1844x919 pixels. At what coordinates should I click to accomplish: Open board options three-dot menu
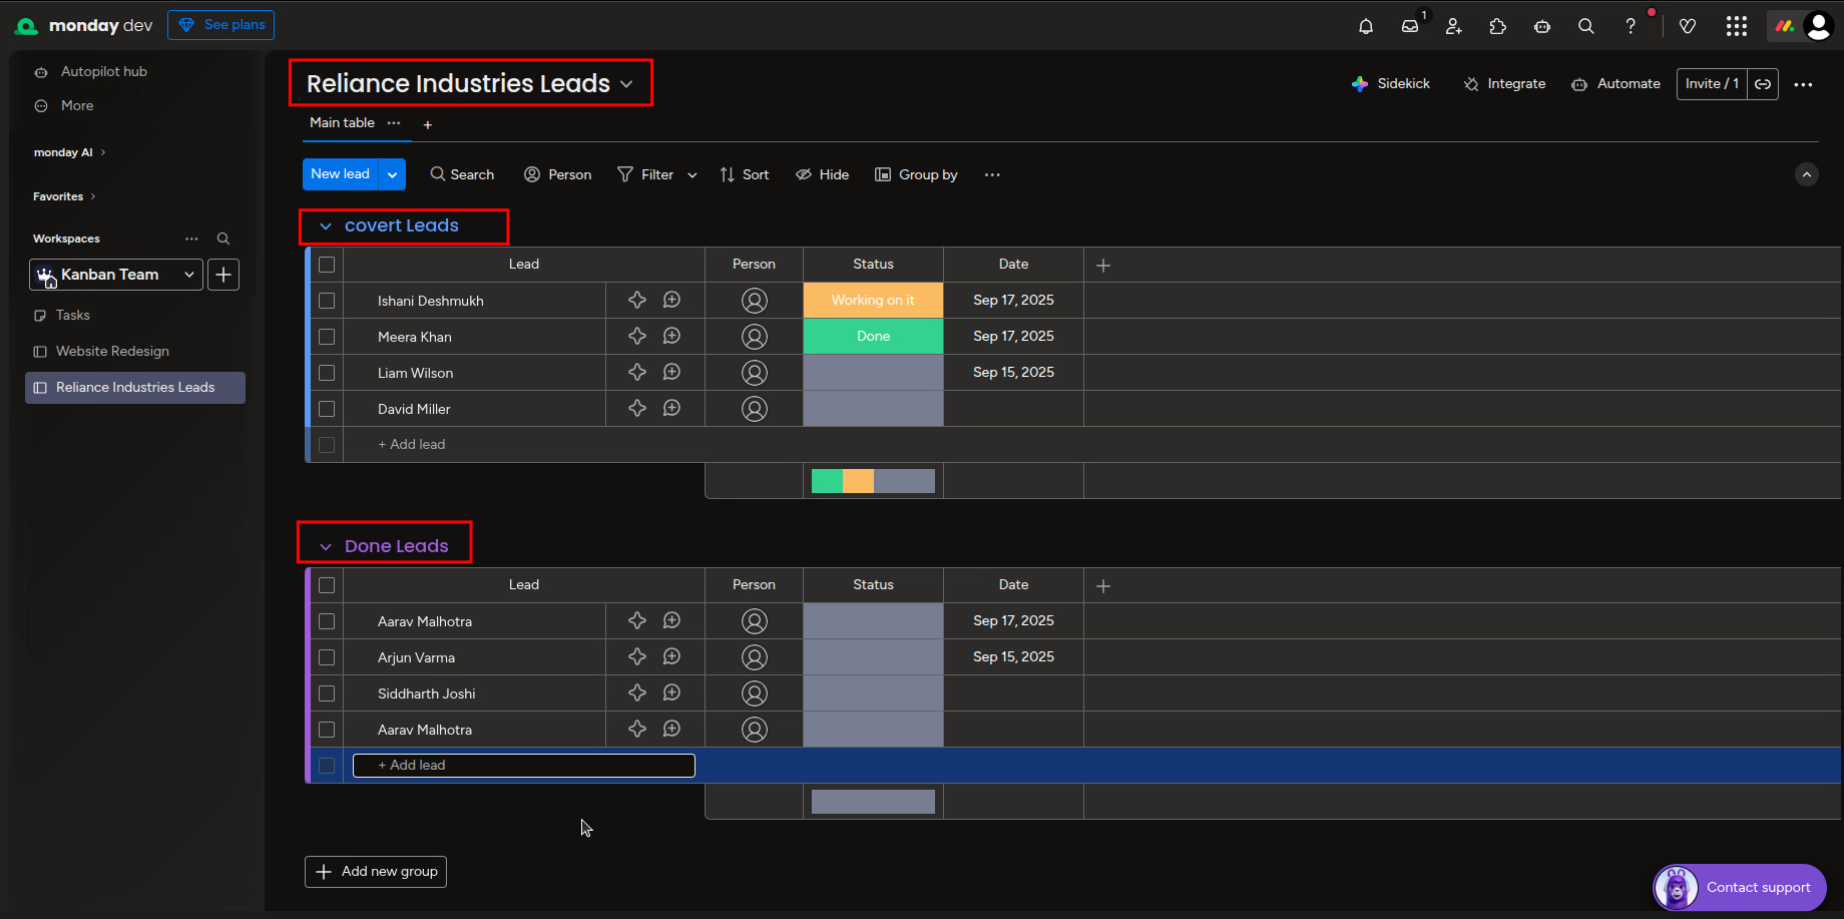[x=1803, y=85]
